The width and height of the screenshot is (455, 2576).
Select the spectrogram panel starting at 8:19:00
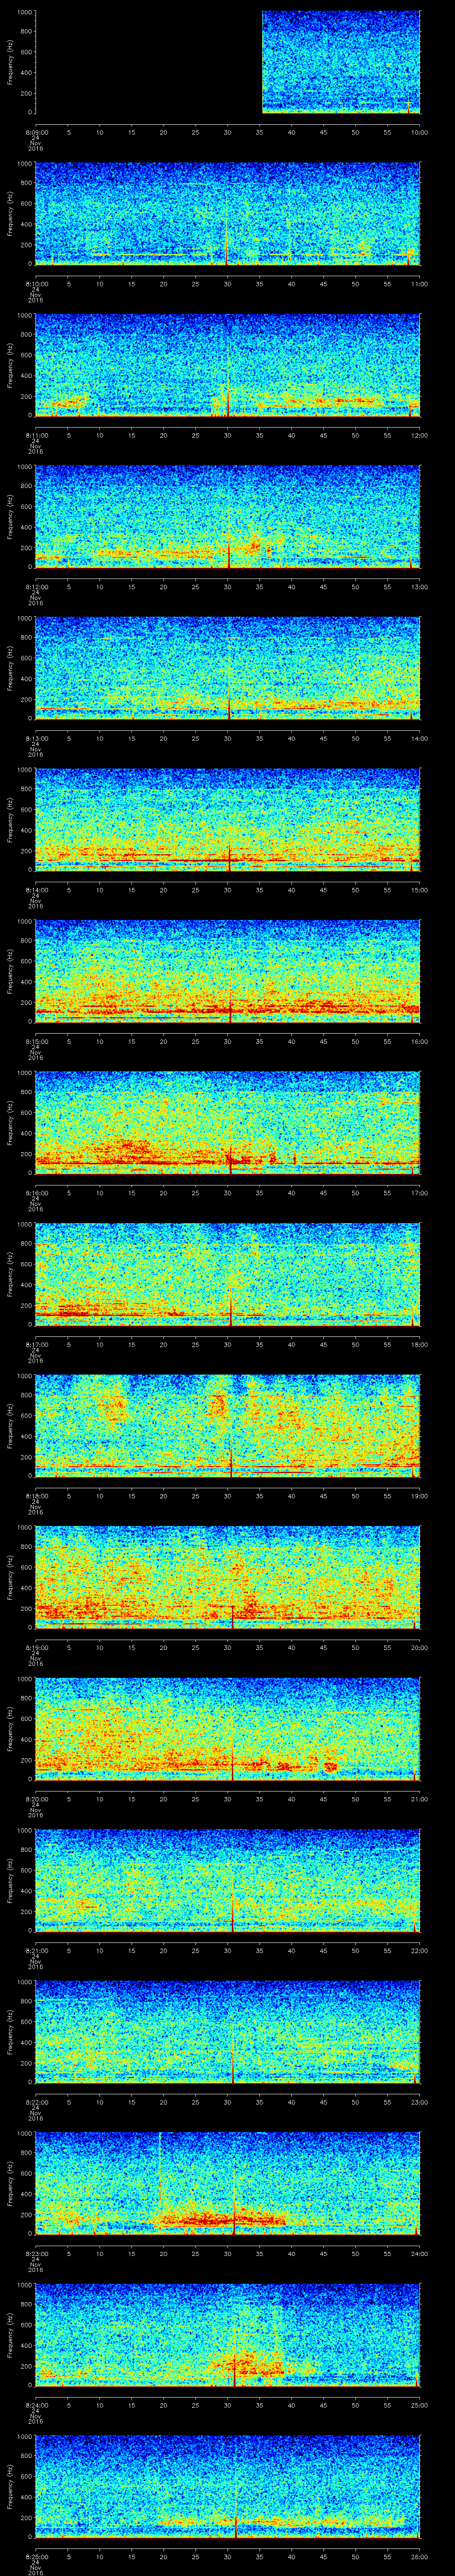pos(228,1577)
